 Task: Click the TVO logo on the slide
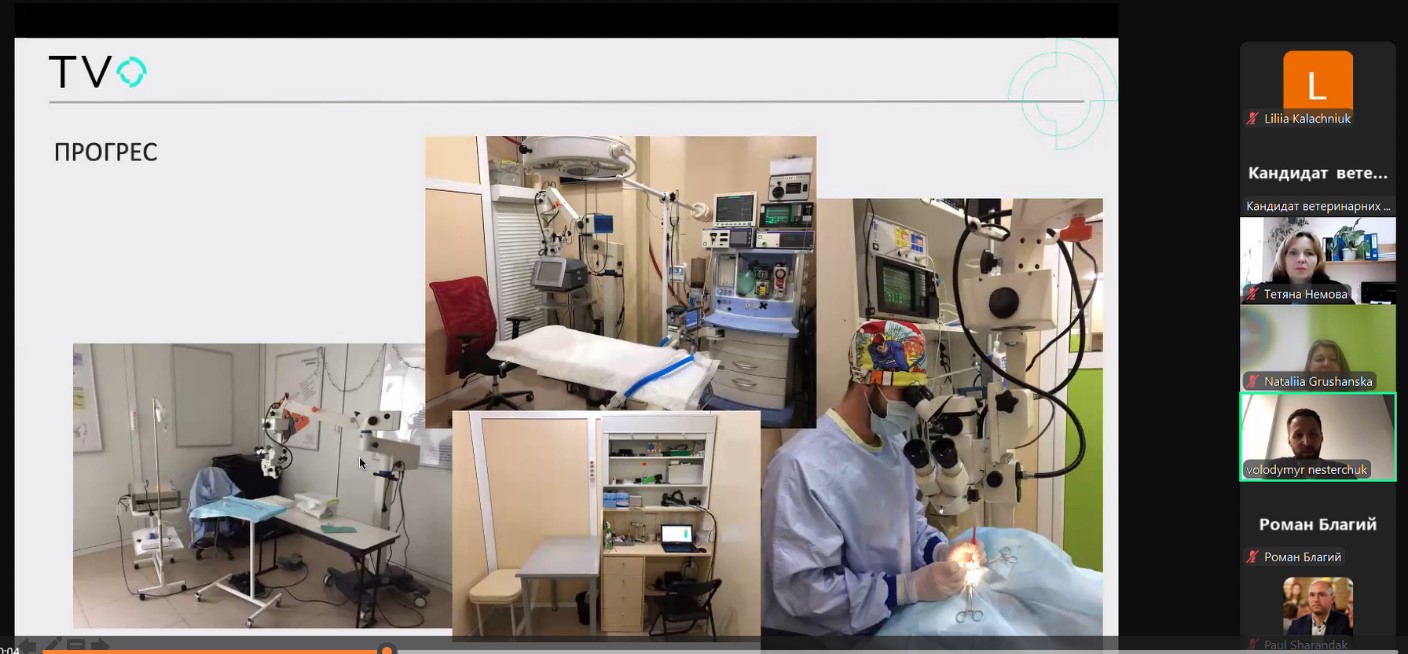tap(98, 72)
